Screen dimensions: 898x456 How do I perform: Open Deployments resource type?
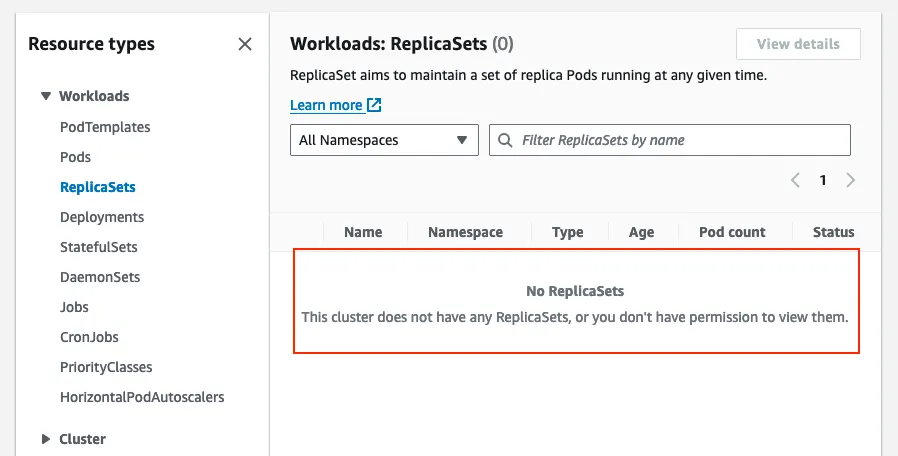[x=102, y=217]
